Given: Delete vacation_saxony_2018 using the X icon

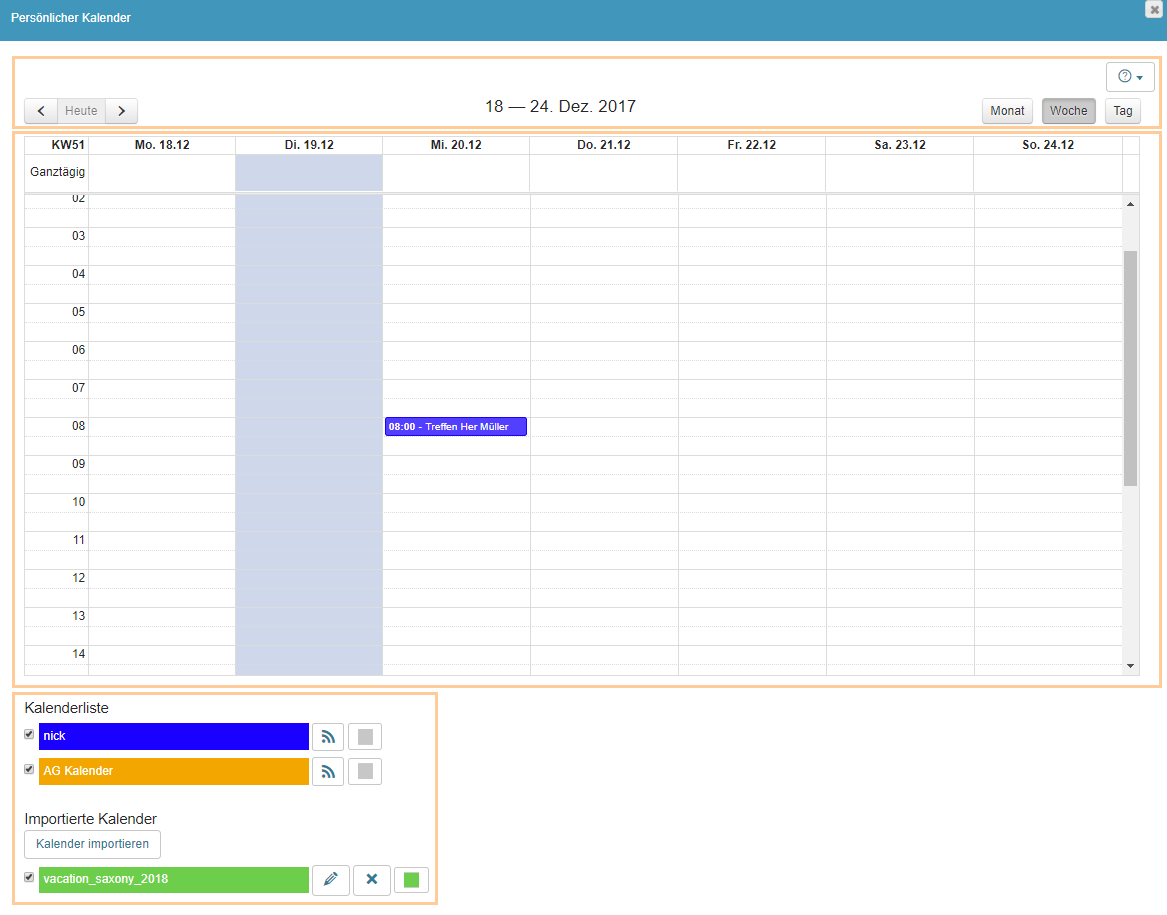Looking at the screenshot, I should point(371,880).
